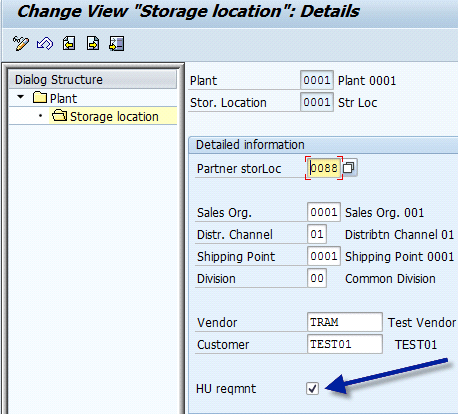Select Storage location tree item
The width and height of the screenshot is (458, 414).
point(114,116)
